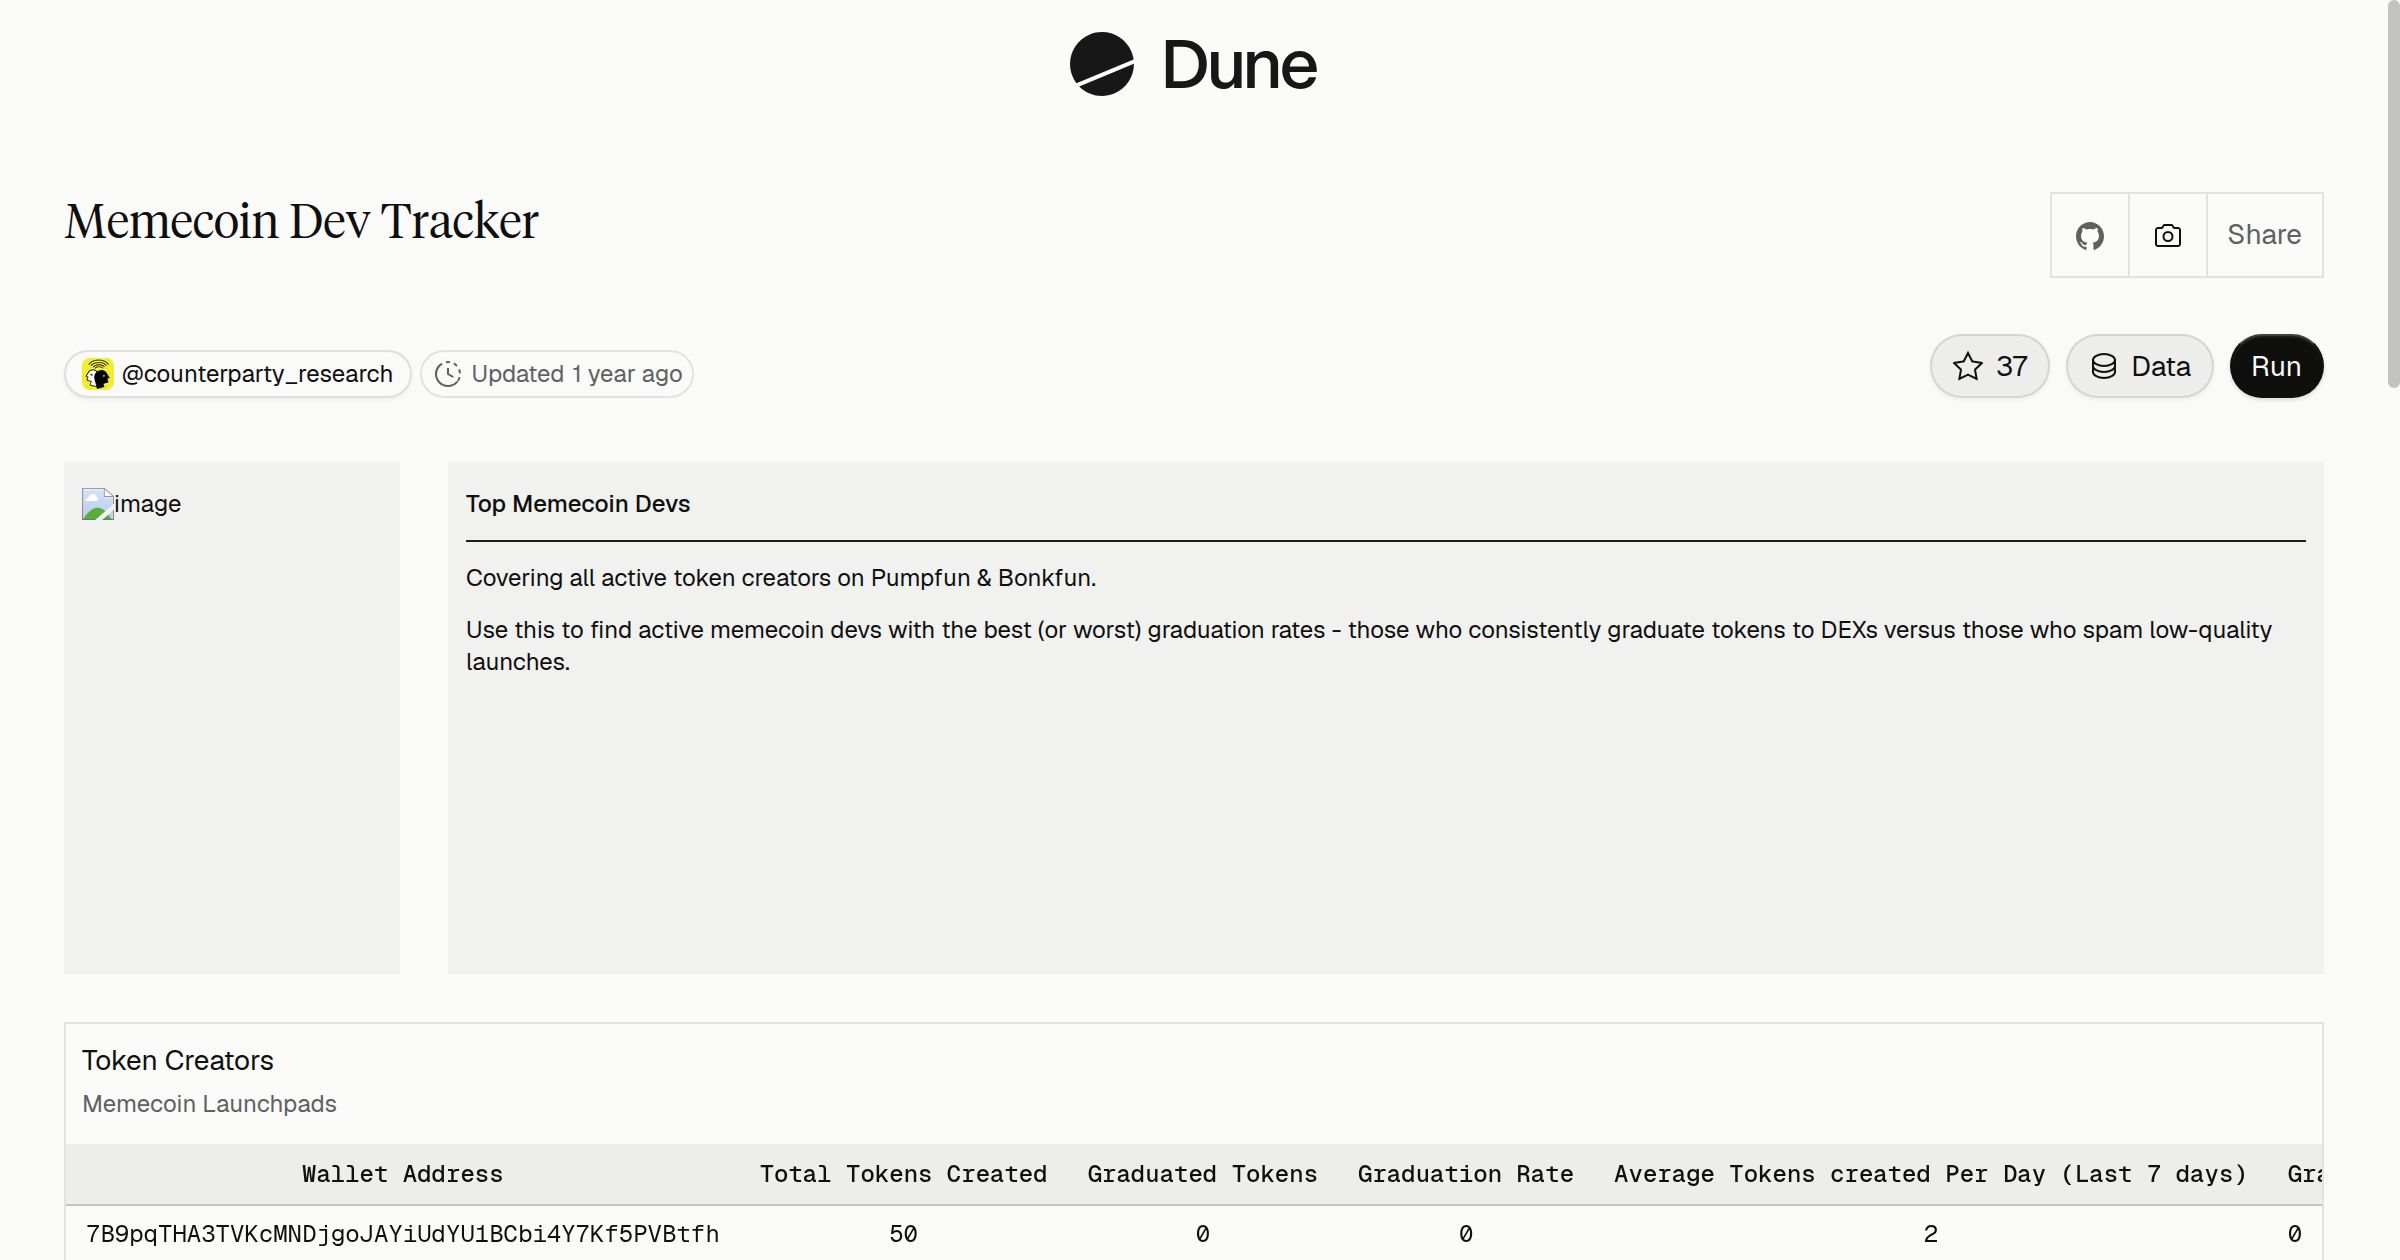
Task: Open the GitHub repository icon
Action: coord(2089,235)
